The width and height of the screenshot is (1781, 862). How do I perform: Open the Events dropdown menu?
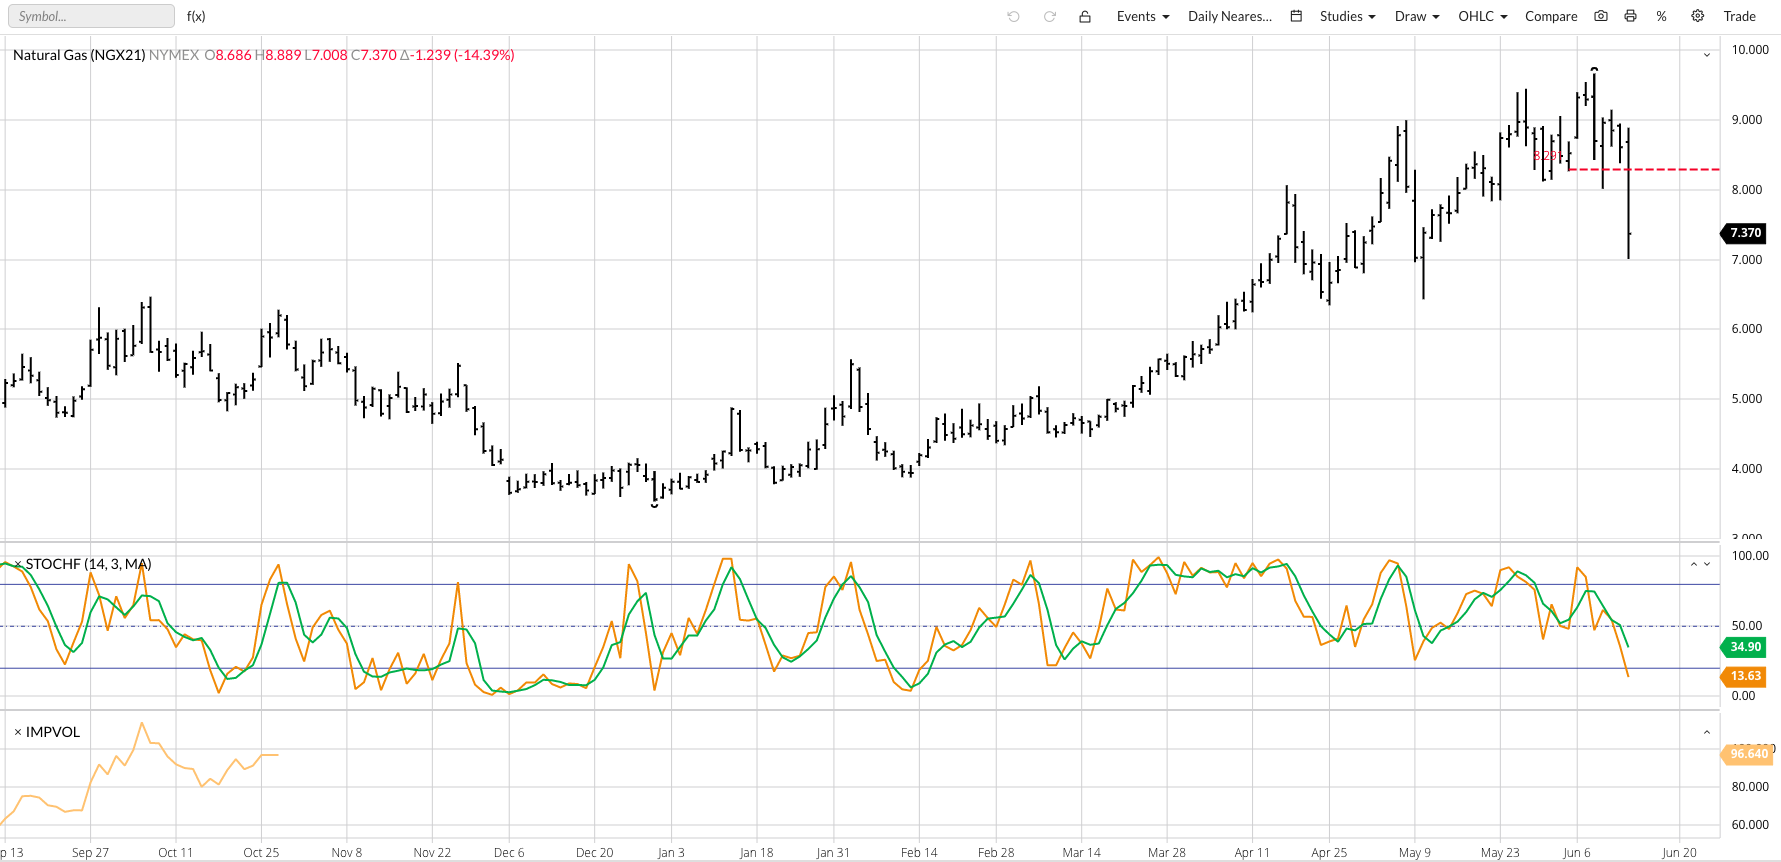(1142, 16)
